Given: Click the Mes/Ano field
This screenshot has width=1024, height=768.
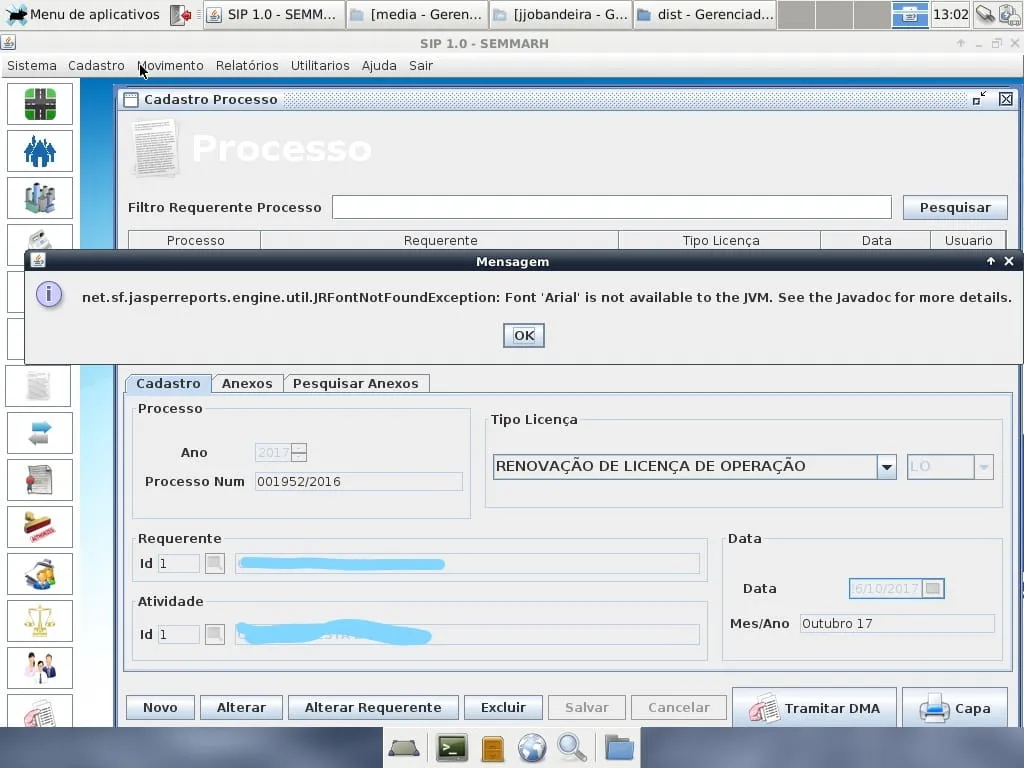Looking at the screenshot, I should pos(897,623).
